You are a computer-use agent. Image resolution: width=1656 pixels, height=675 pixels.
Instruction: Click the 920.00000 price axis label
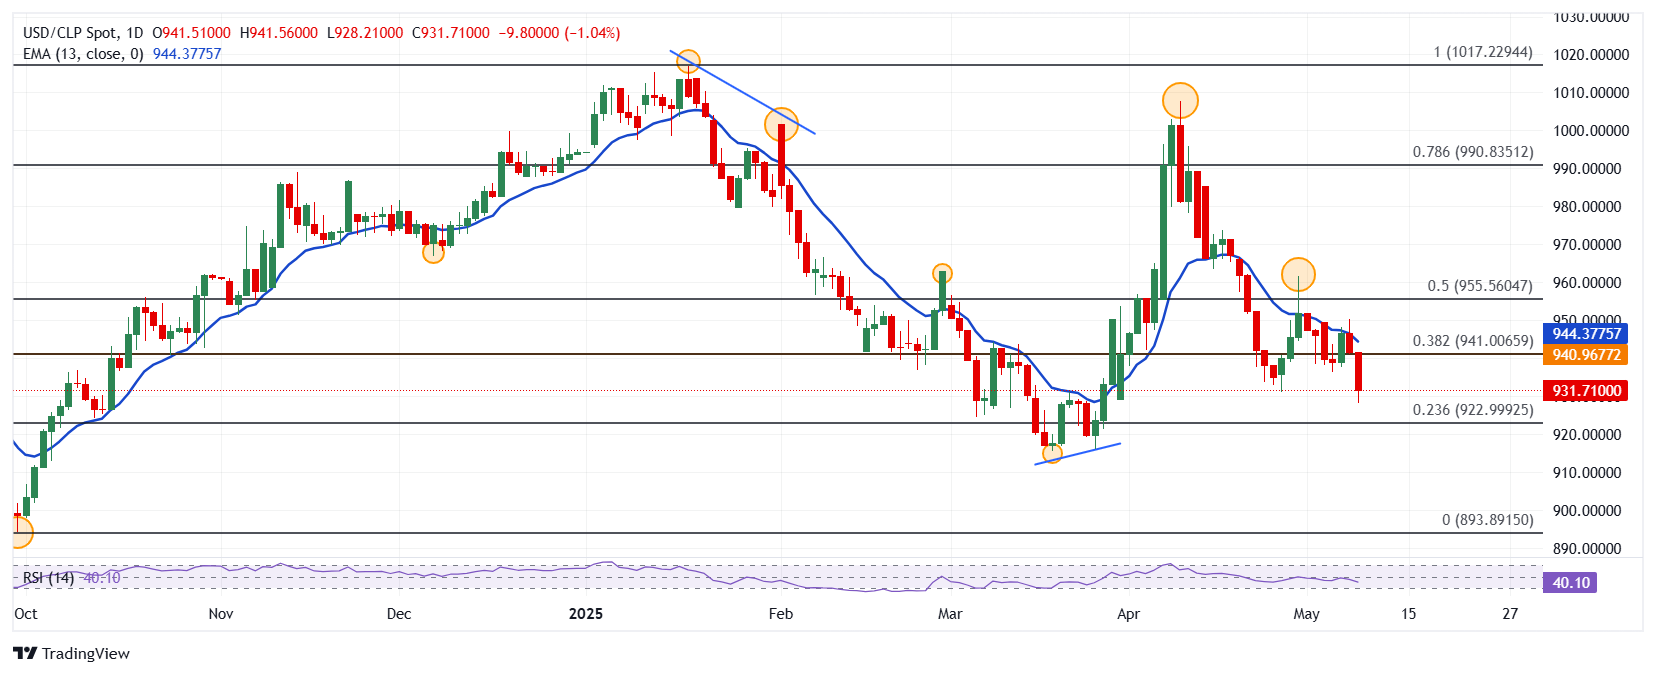tap(1587, 435)
